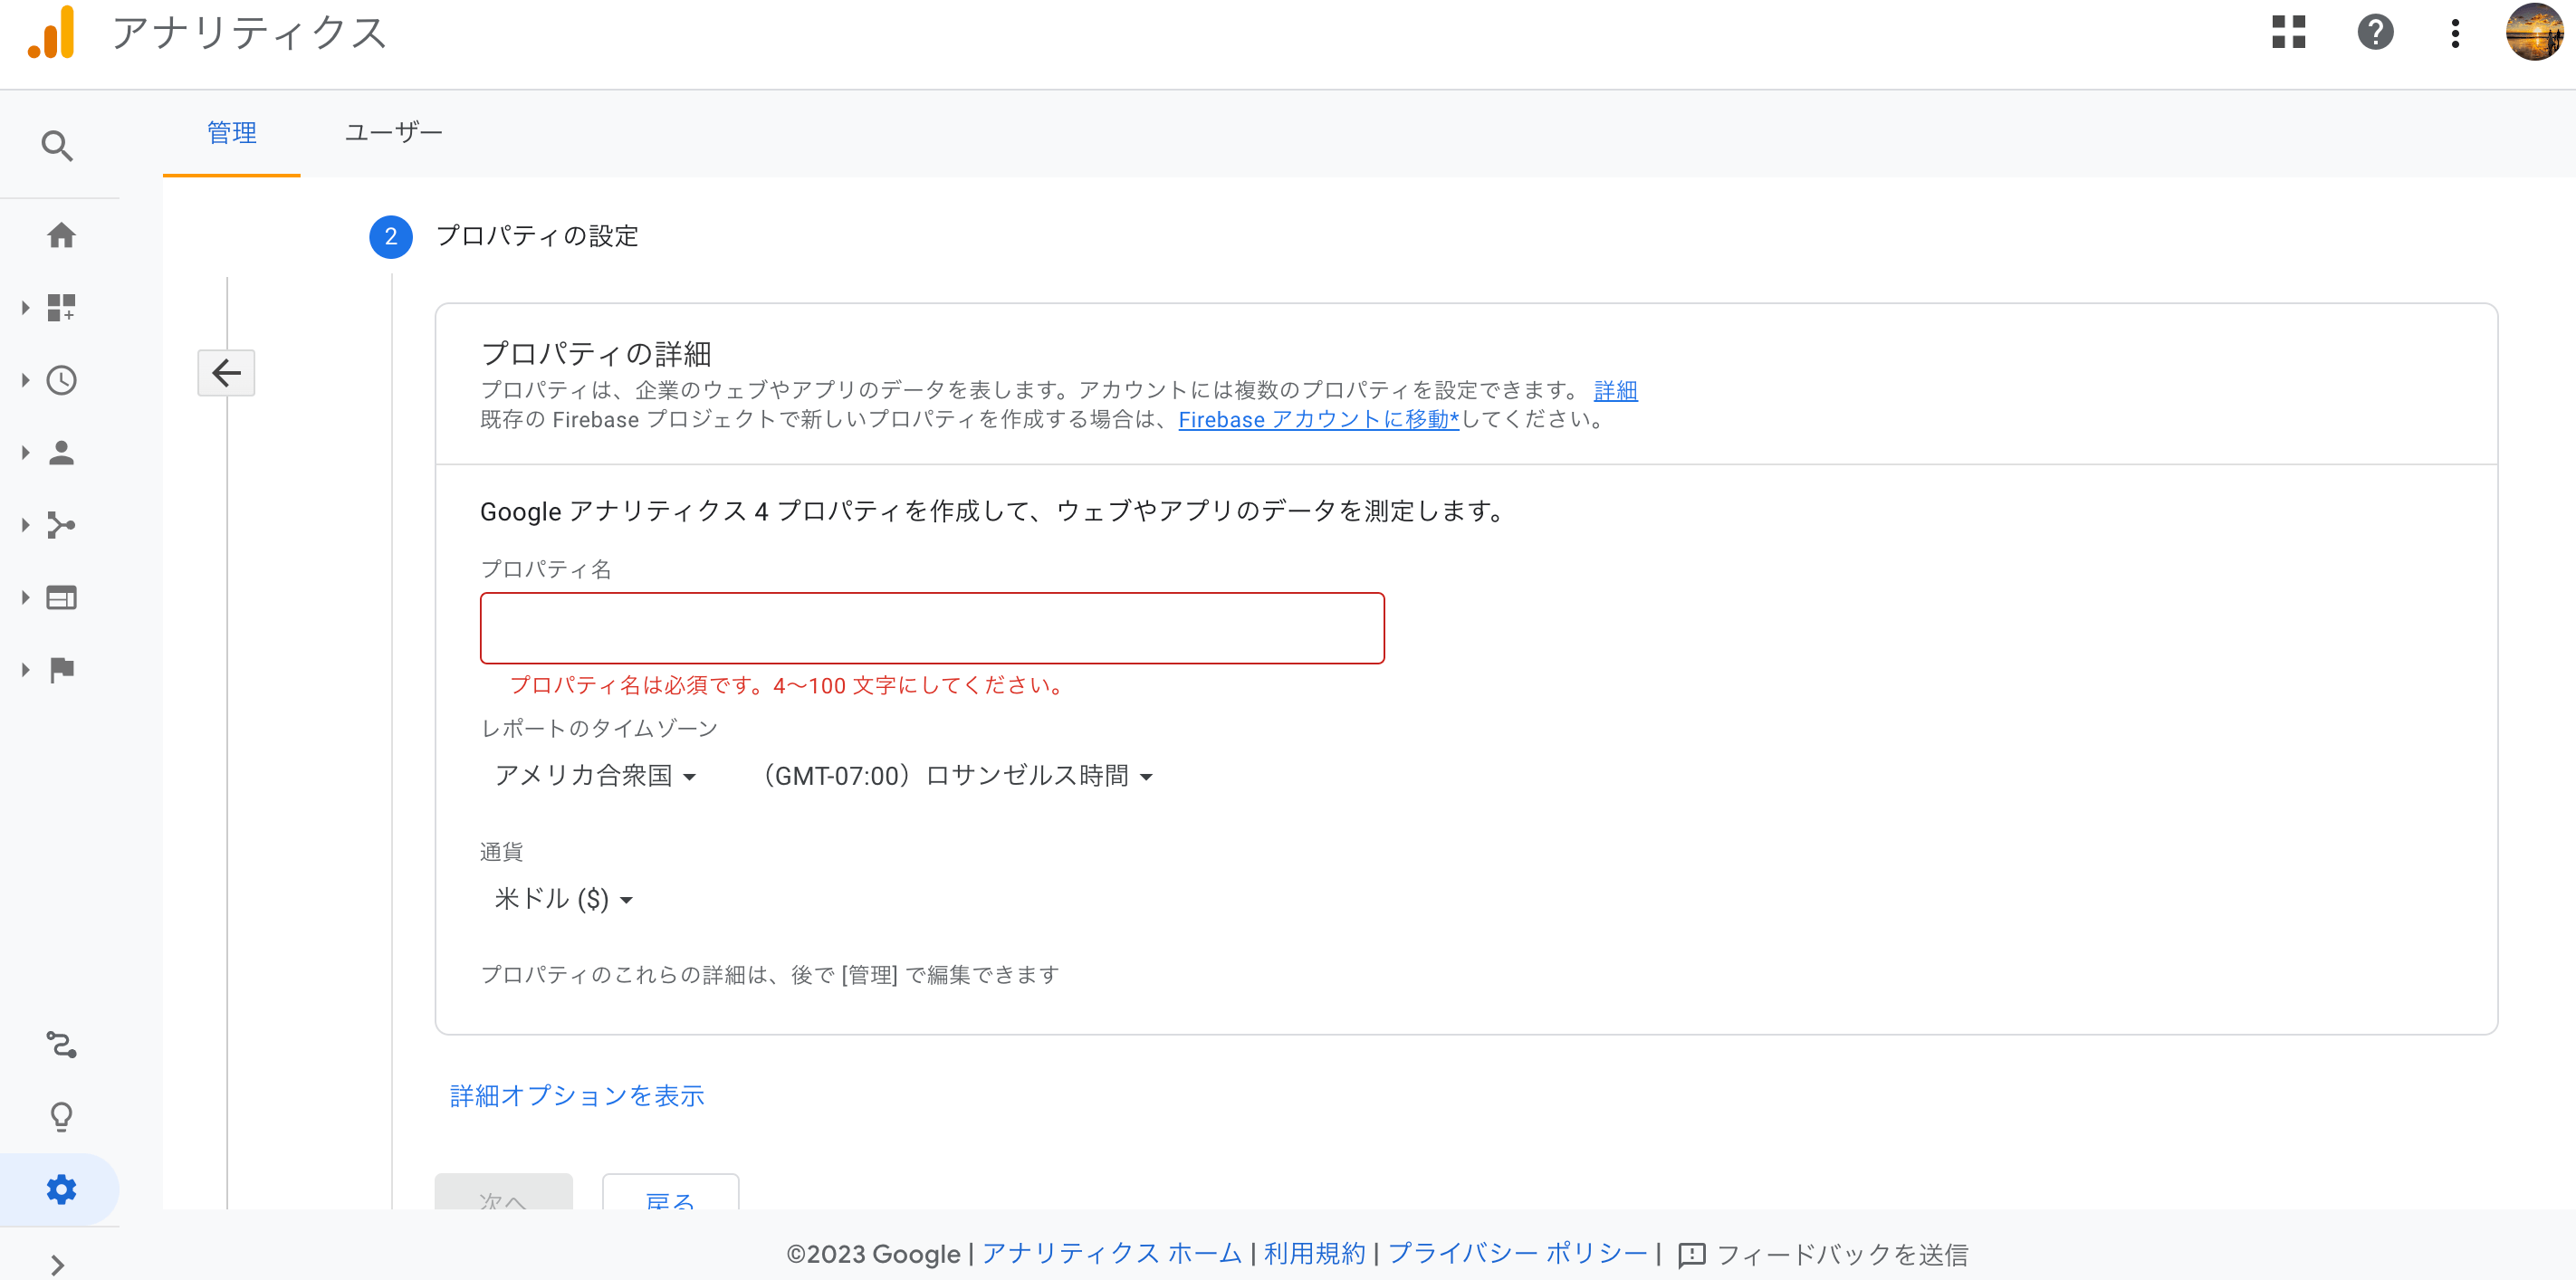Screen dimensions: 2576x1280
Task: Open the 米ドル ($) currency dropdown
Action: tap(563, 899)
